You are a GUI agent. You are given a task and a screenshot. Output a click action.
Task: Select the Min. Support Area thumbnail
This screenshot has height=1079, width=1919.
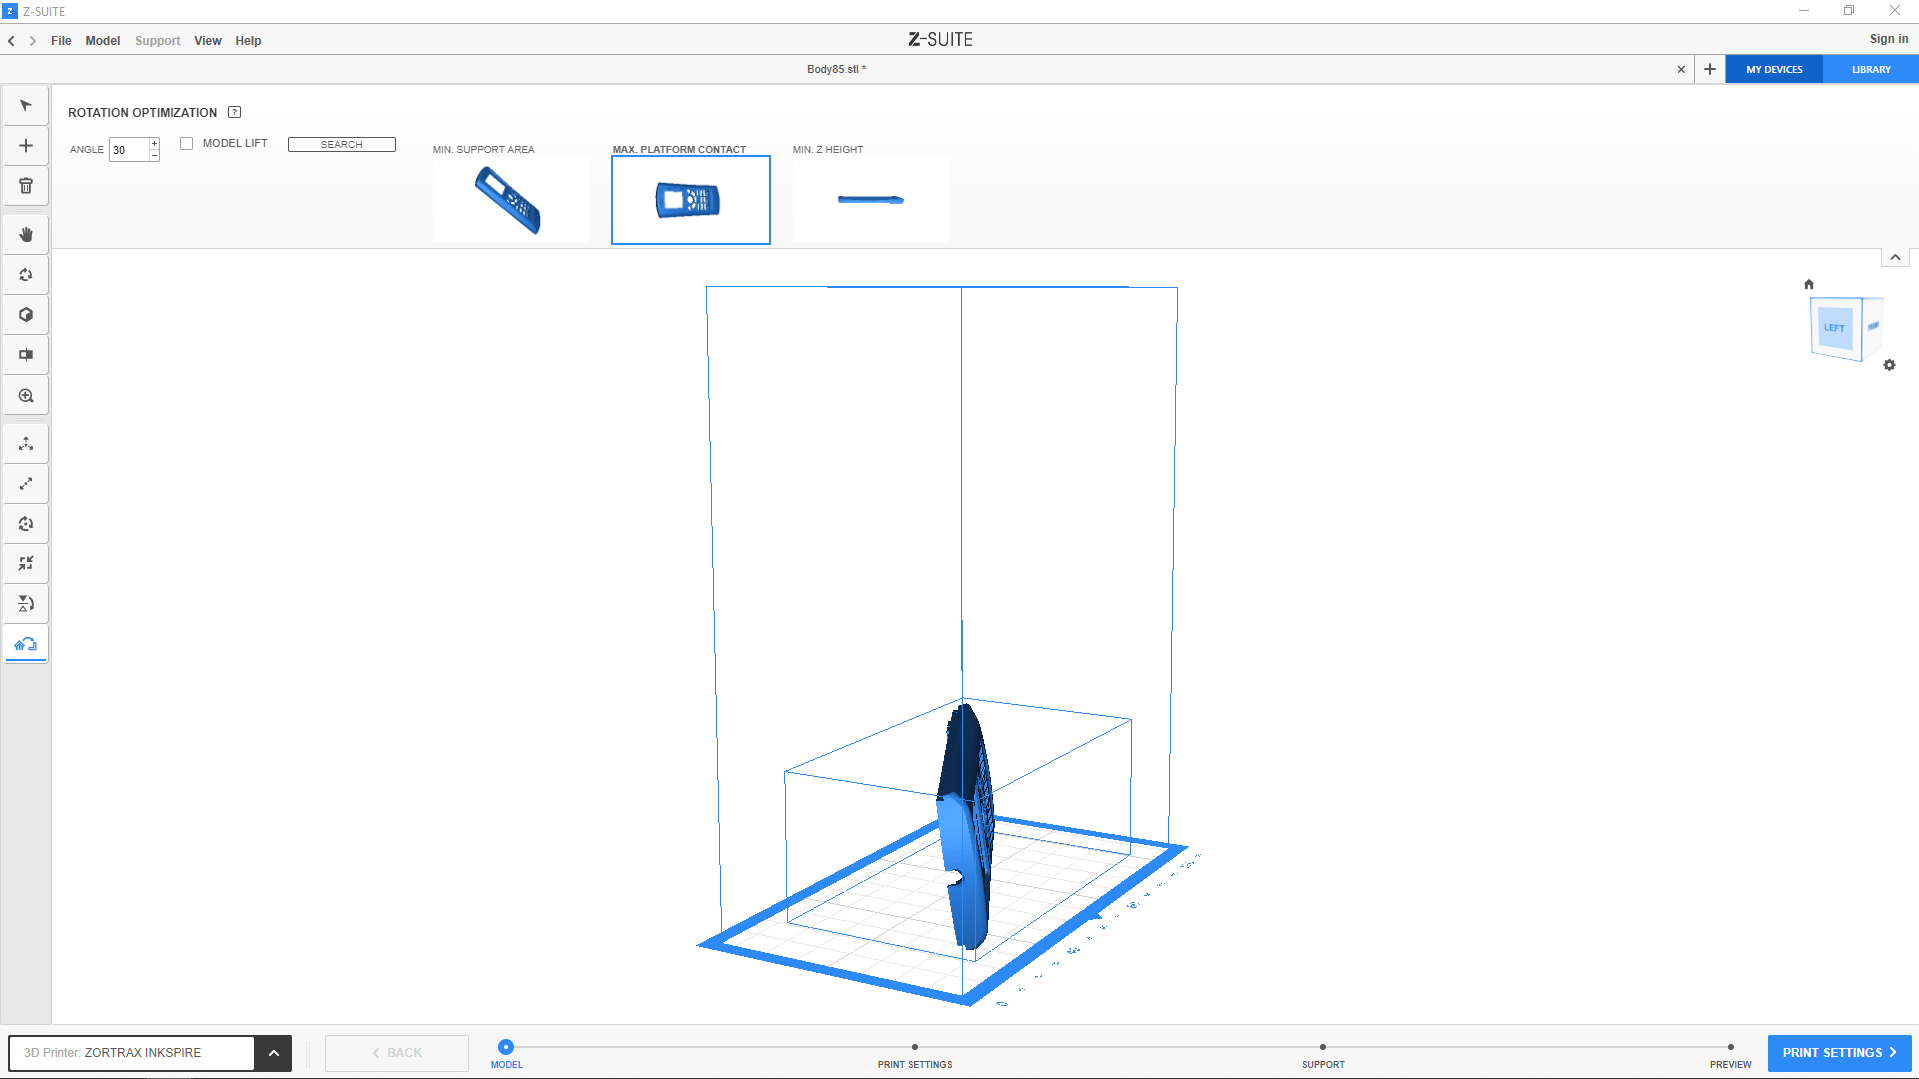pyautogui.click(x=510, y=200)
